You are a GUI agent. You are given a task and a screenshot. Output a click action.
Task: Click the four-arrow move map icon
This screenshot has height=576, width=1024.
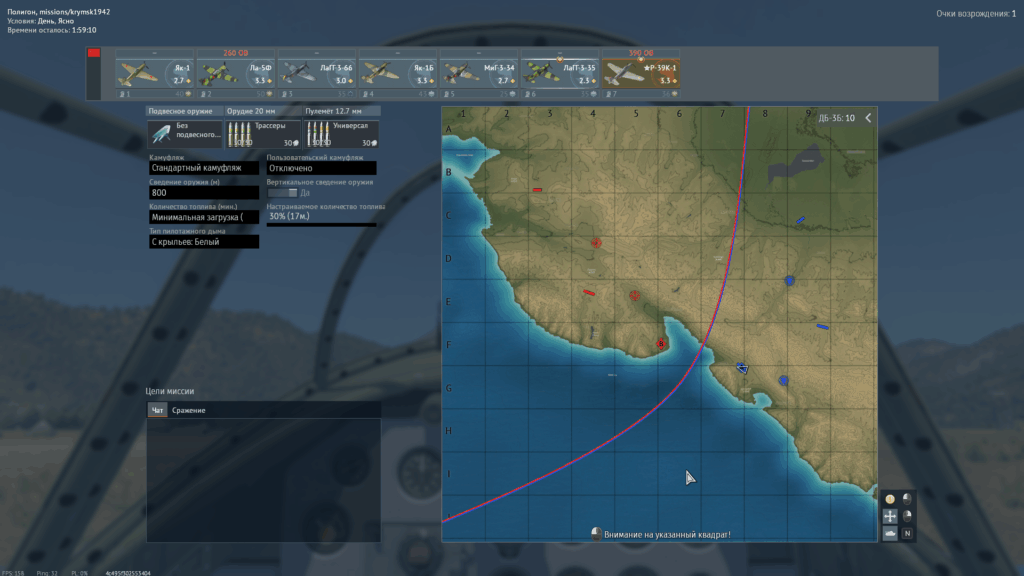890,516
